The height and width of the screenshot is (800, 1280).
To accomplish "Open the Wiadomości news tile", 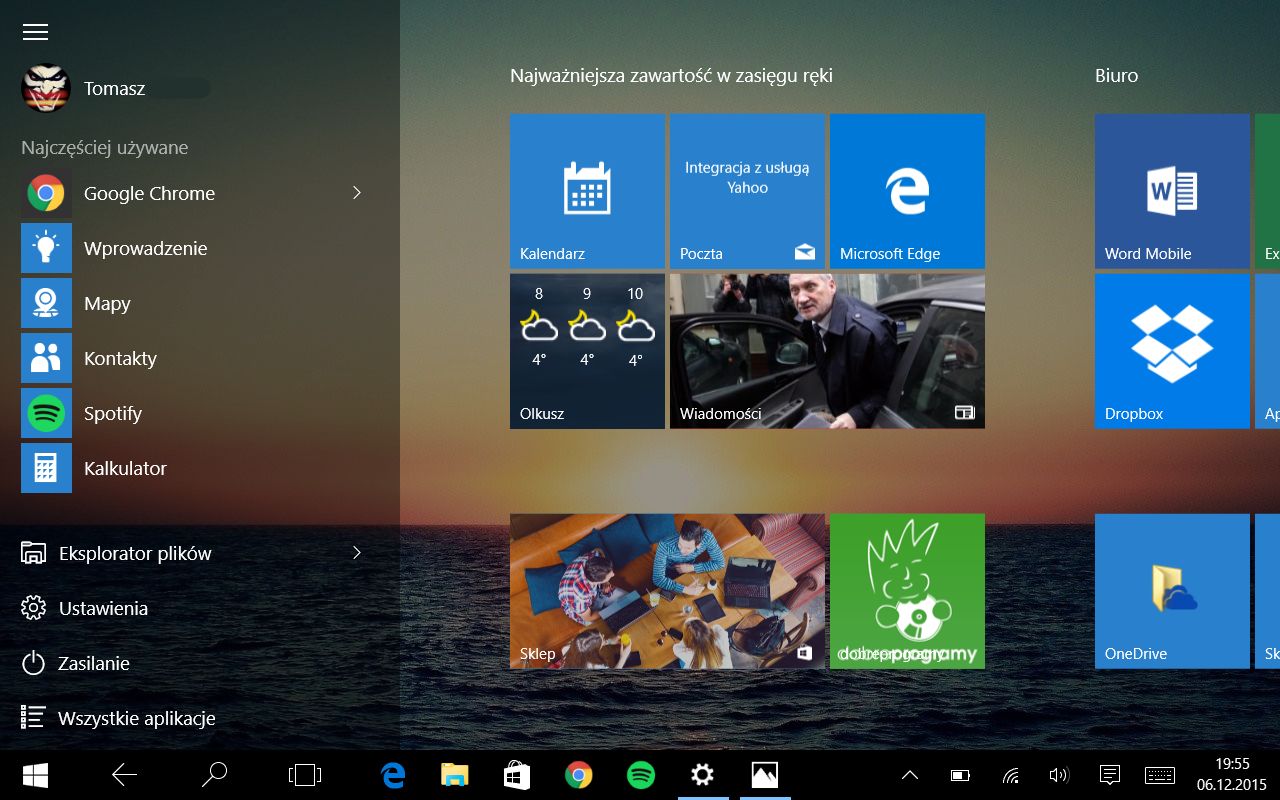I will click(827, 351).
